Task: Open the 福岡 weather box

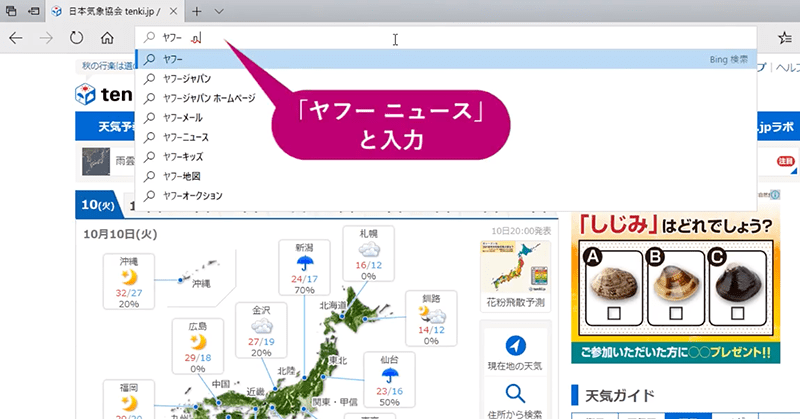Action: point(129,399)
